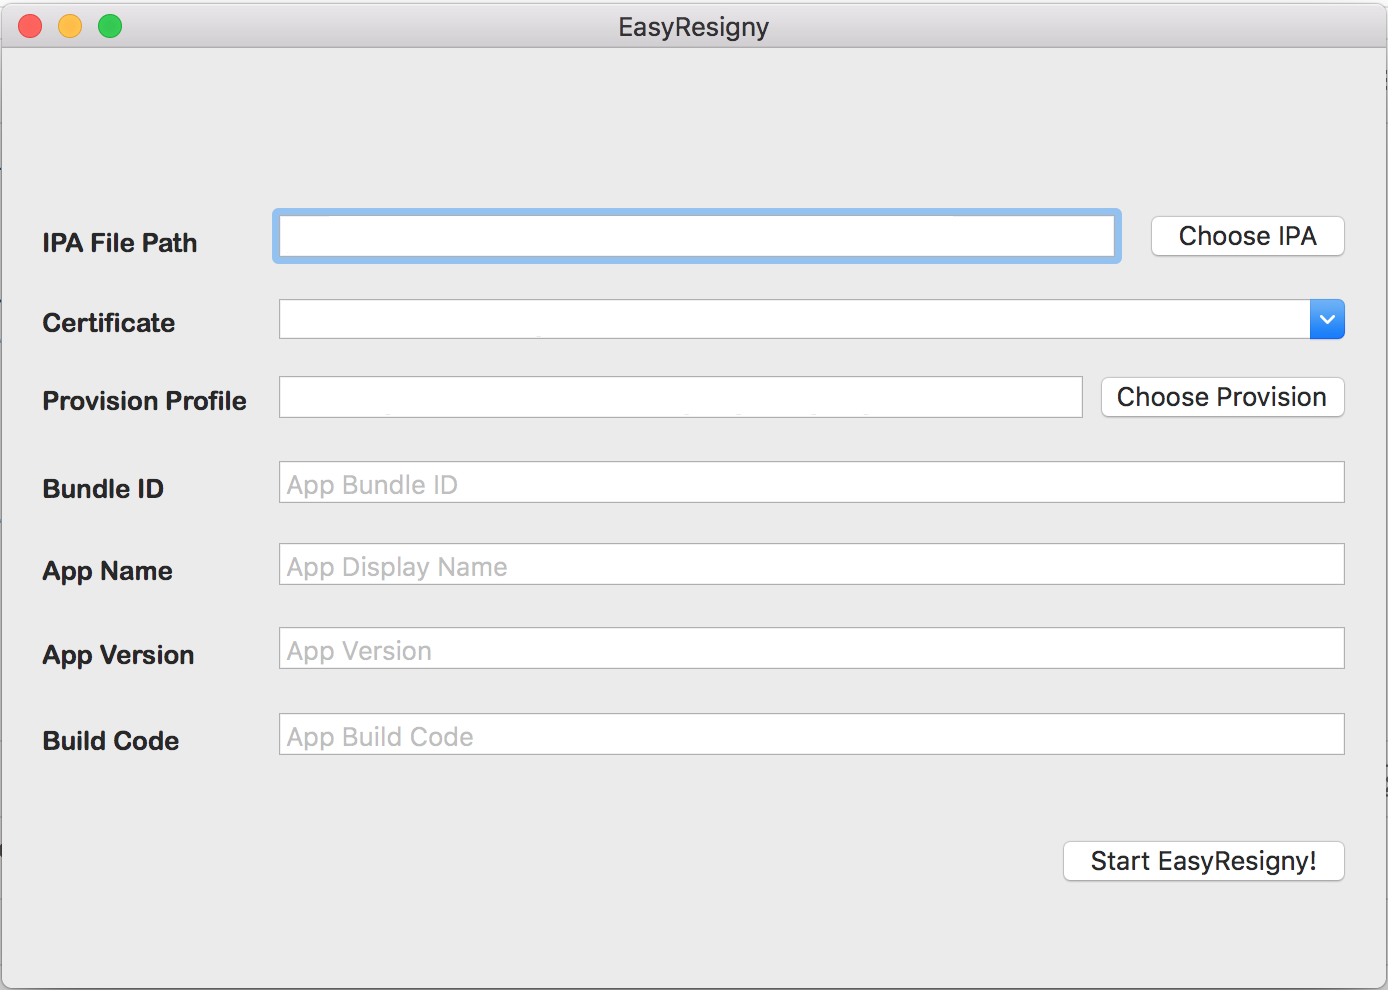Click the "Certificate" label text
Screen dimensions: 1388x990
[x=109, y=323]
